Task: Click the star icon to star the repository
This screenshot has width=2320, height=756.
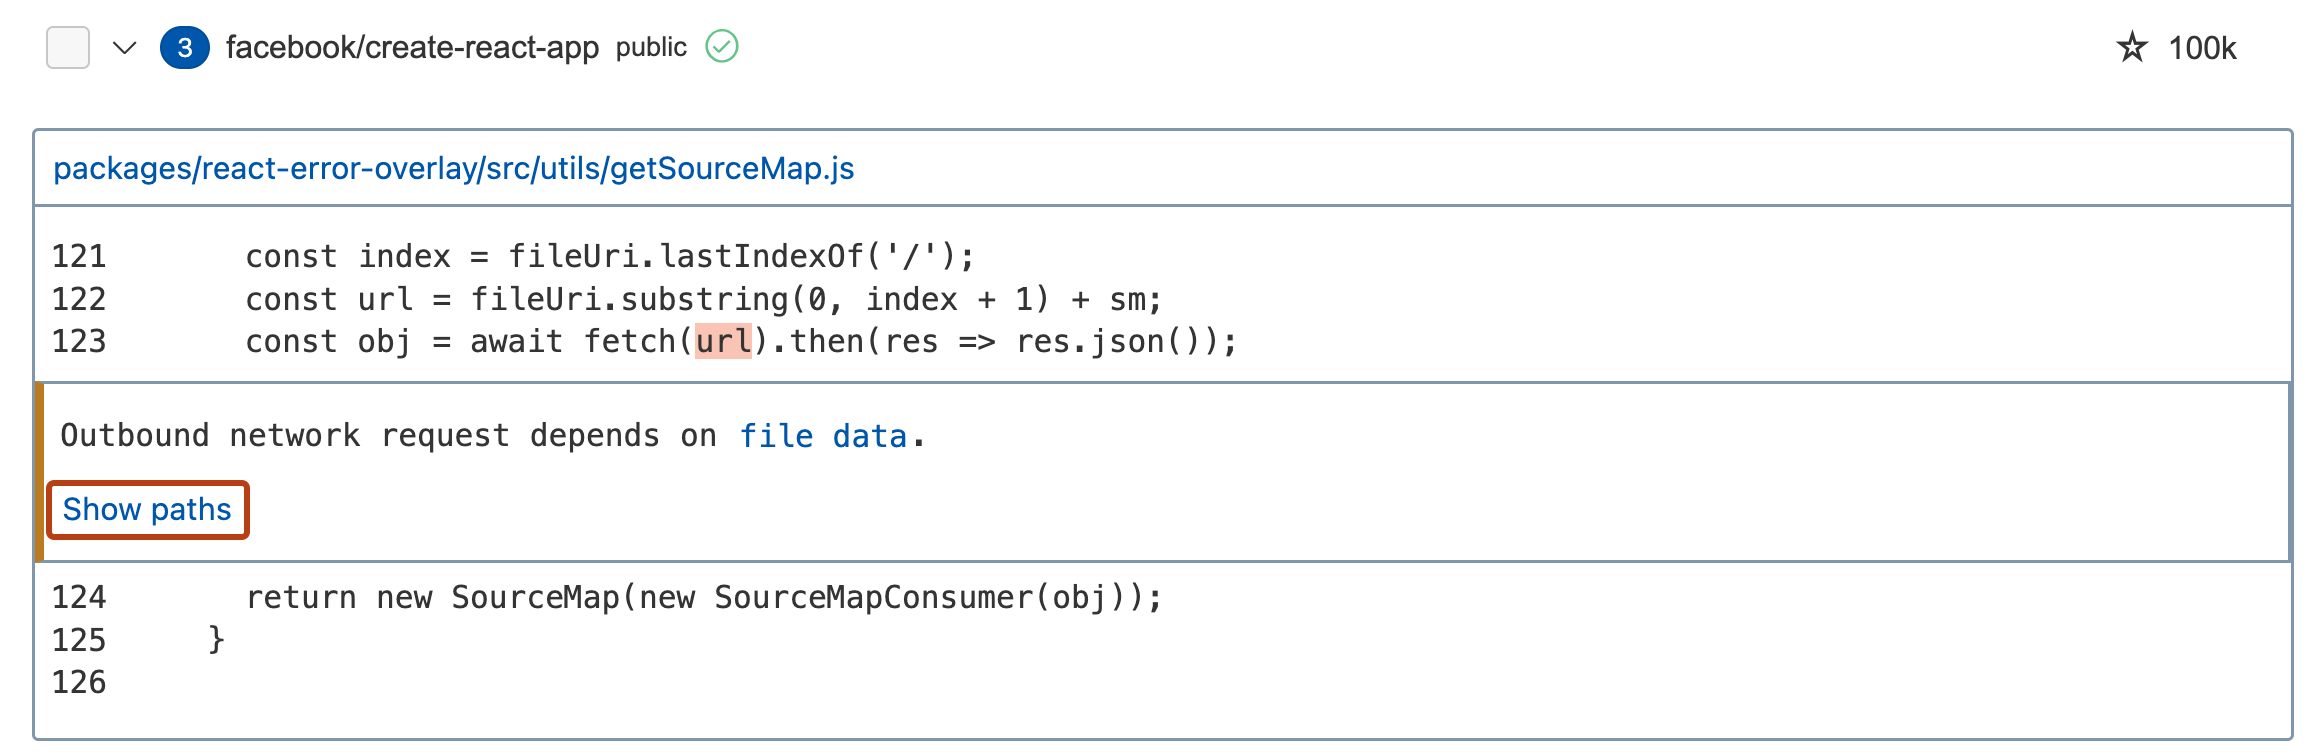Action: 2132,46
